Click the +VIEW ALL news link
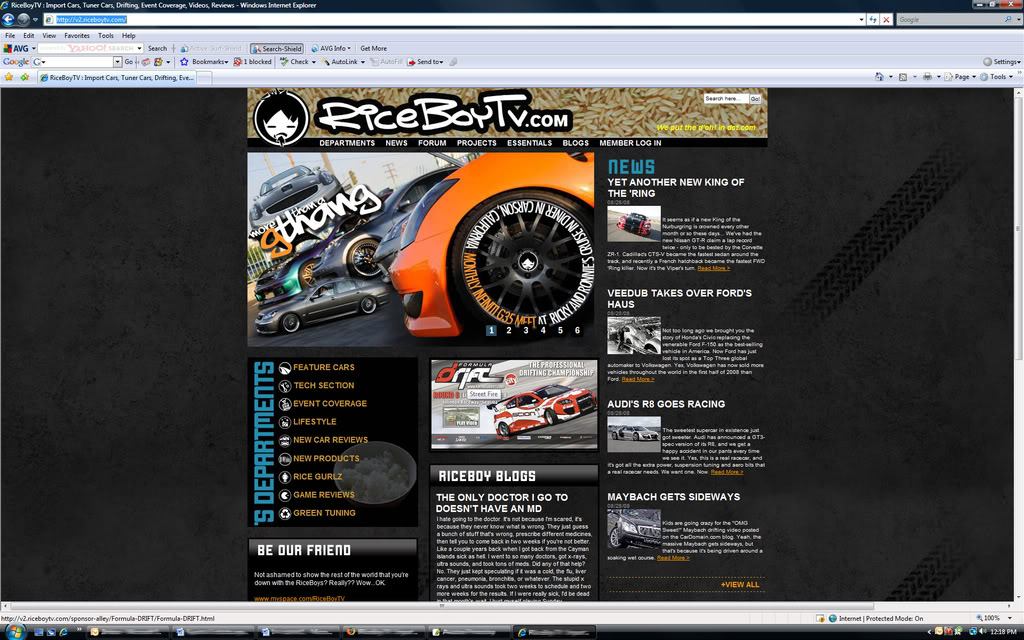The width and height of the screenshot is (1024, 640). (x=740, y=585)
